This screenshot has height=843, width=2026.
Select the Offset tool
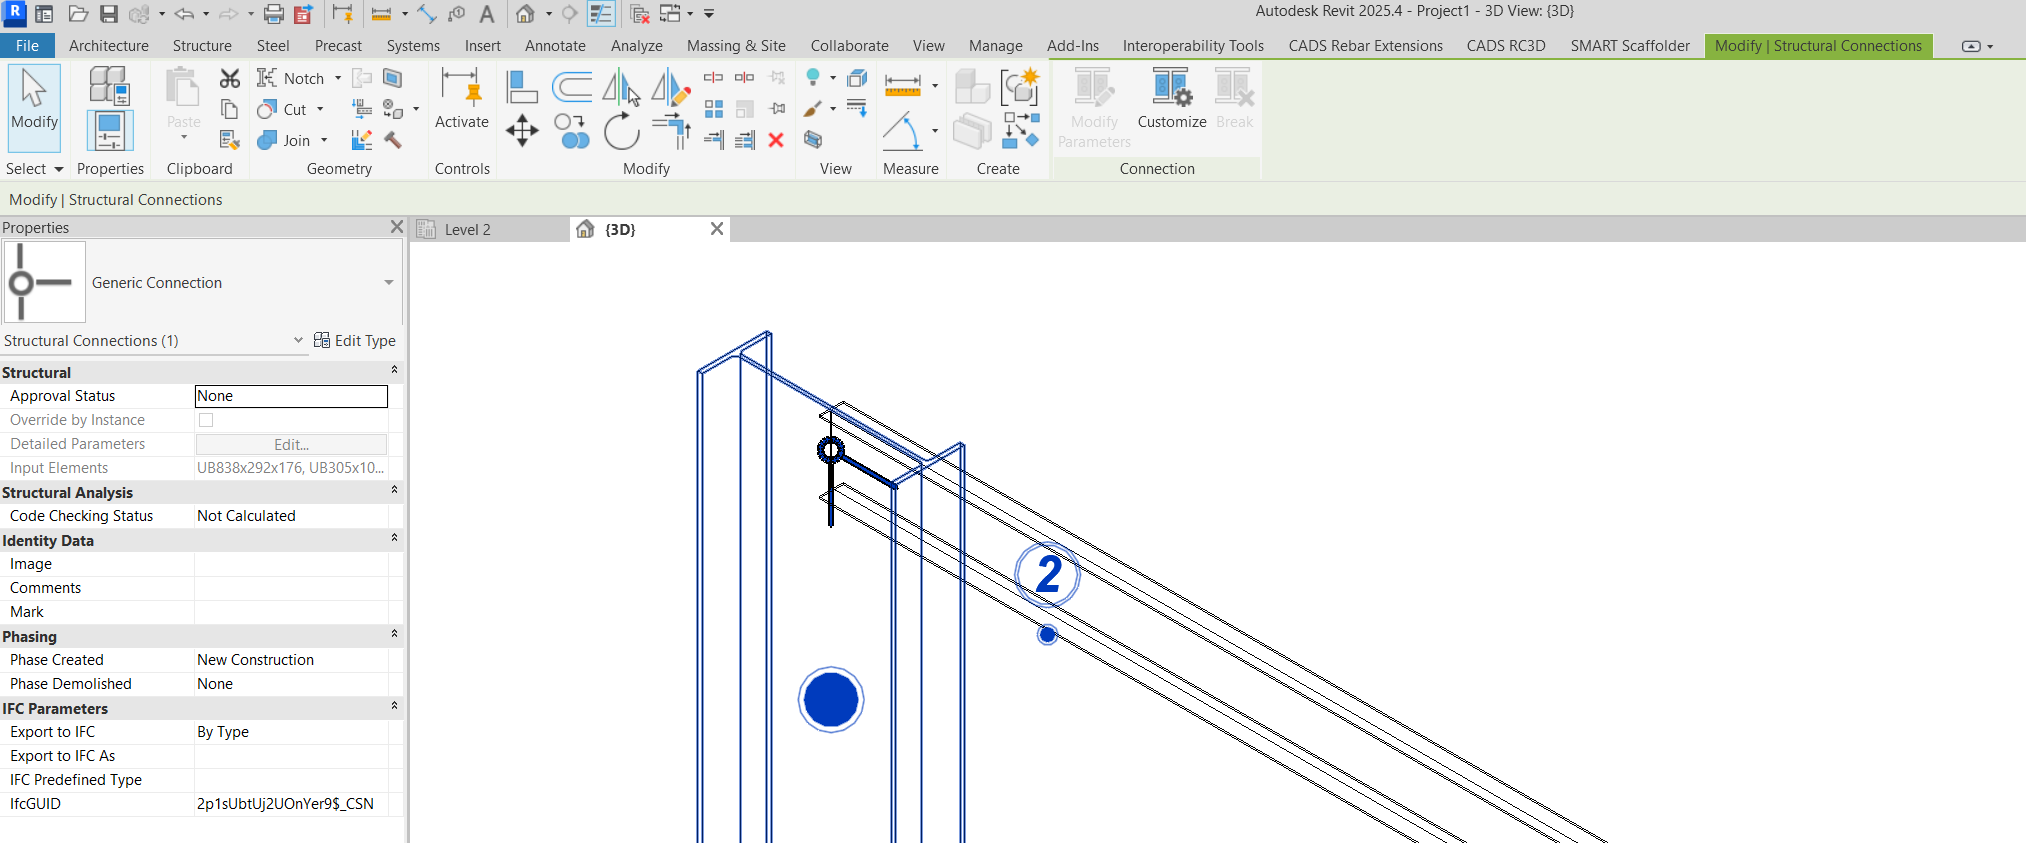(x=572, y=87)
